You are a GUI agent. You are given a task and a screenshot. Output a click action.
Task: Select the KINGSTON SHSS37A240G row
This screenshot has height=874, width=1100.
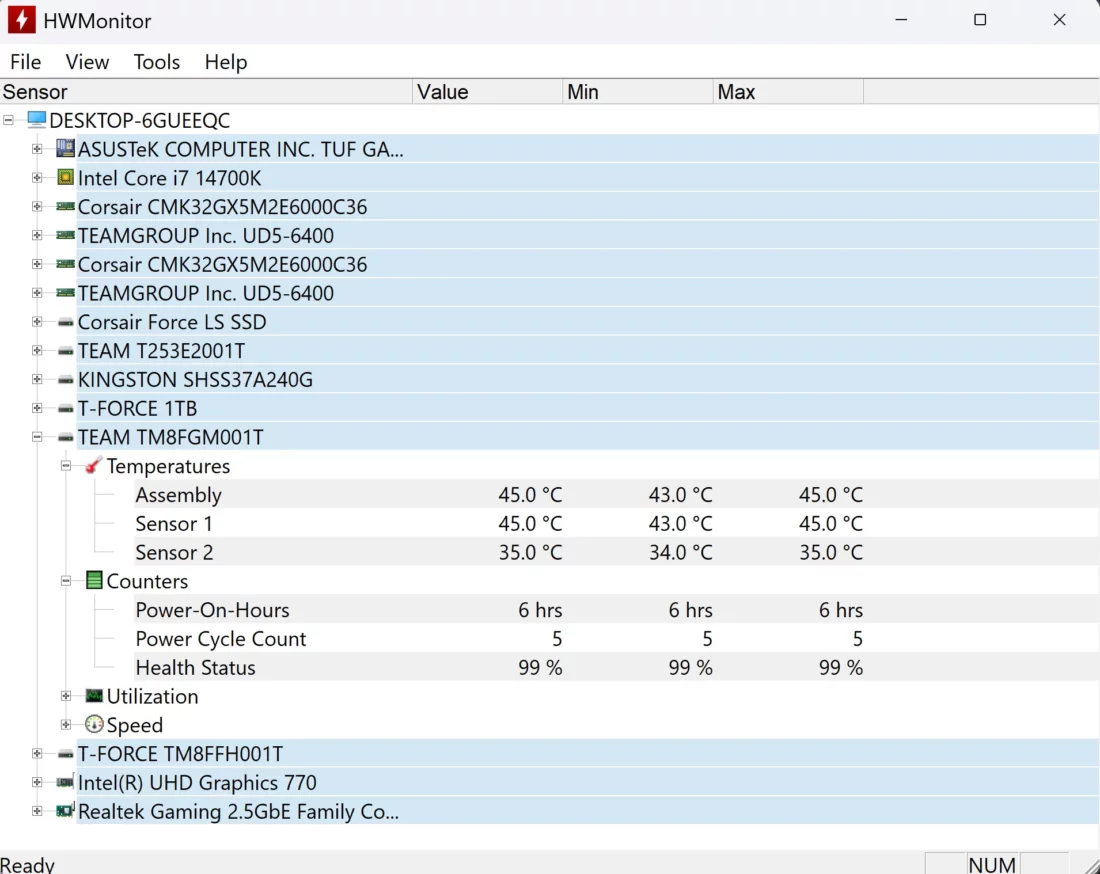pyautogui.click(x=588, y=379)
